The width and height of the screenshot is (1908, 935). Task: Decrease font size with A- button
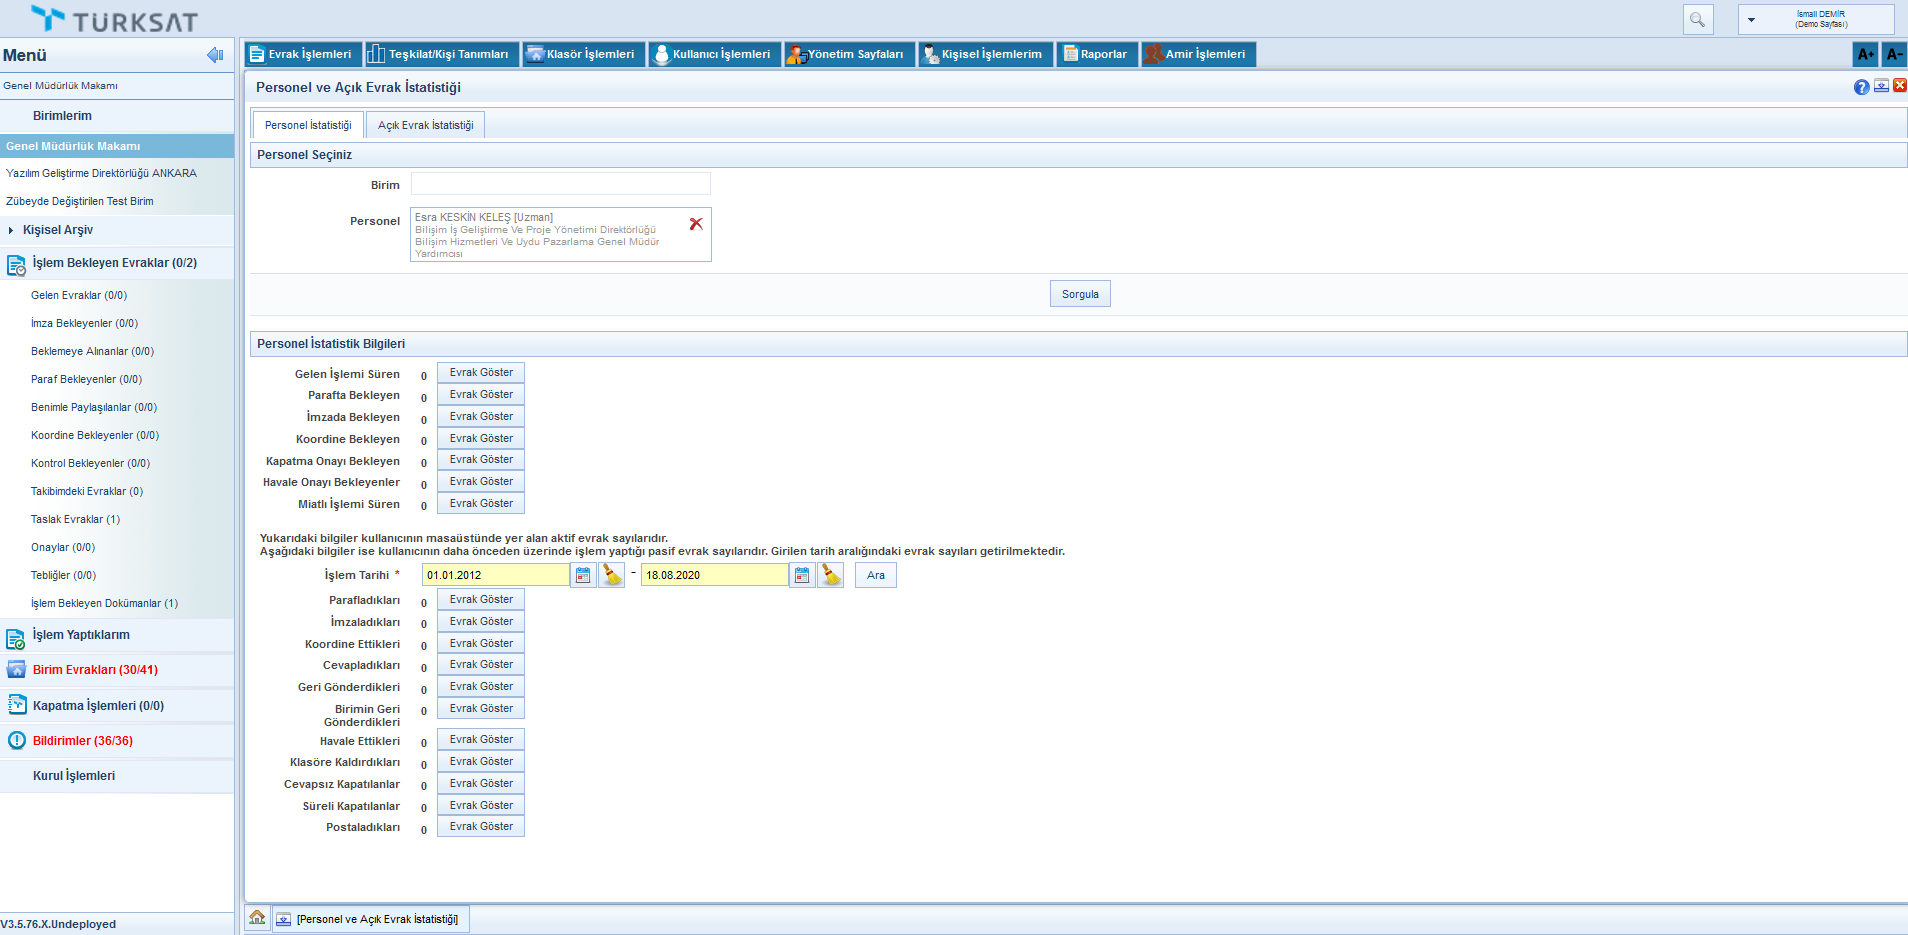1894,54
